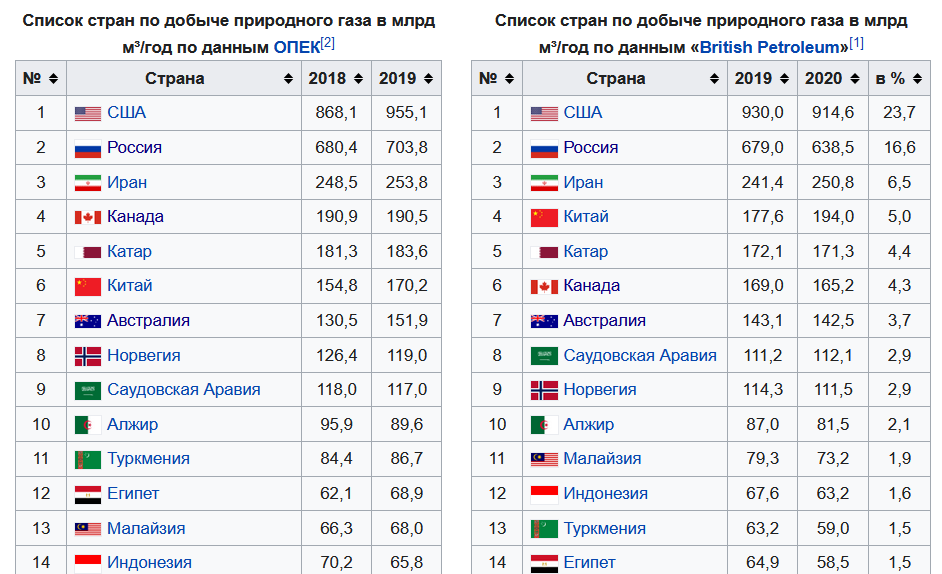Open footnote reference [1] after British Petroleum

point(856,43)
